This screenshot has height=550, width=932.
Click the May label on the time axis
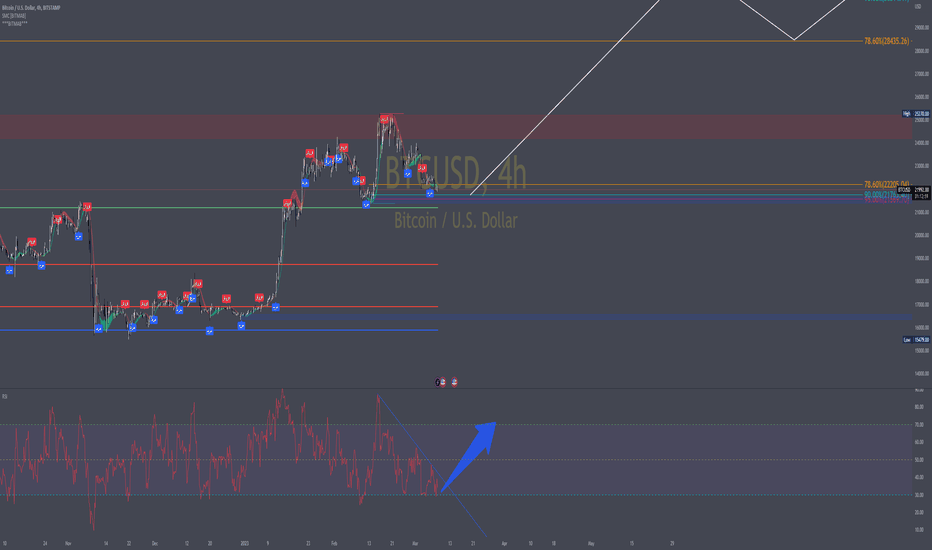pos(591,543)
